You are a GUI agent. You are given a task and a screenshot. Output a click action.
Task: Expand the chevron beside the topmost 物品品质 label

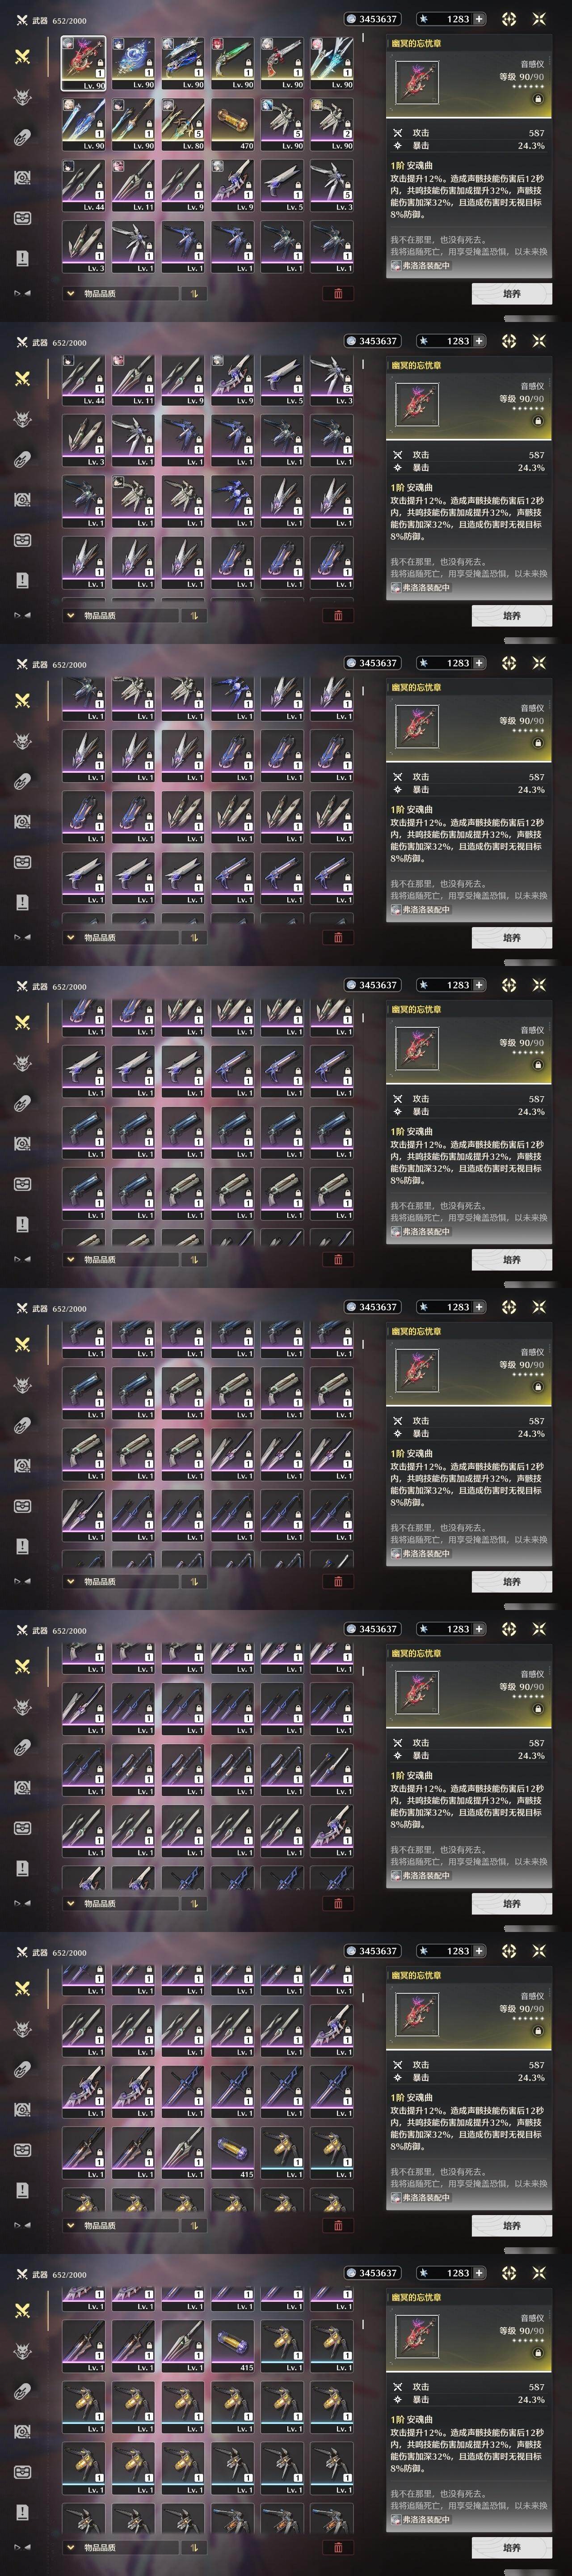pyautogui.click(x=71, y=294)
